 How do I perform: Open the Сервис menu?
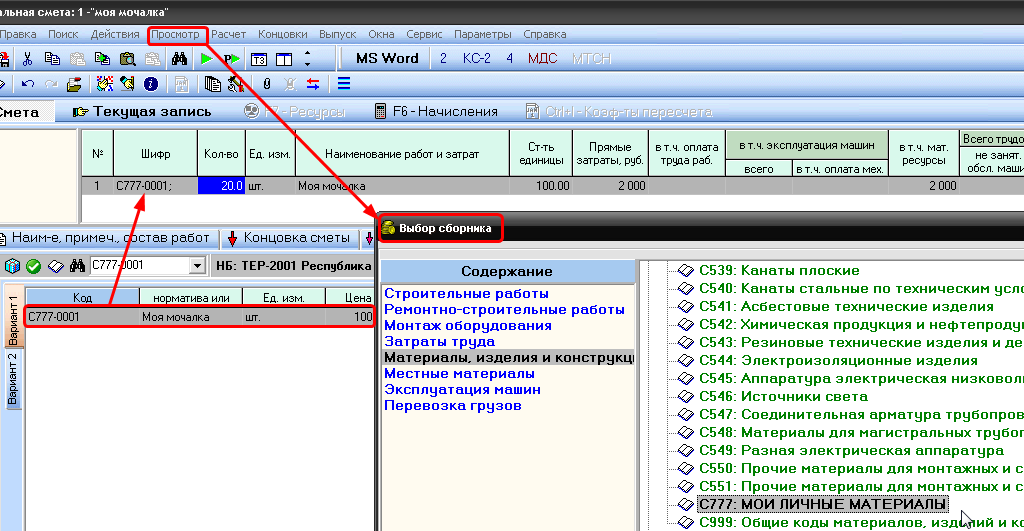425,34
